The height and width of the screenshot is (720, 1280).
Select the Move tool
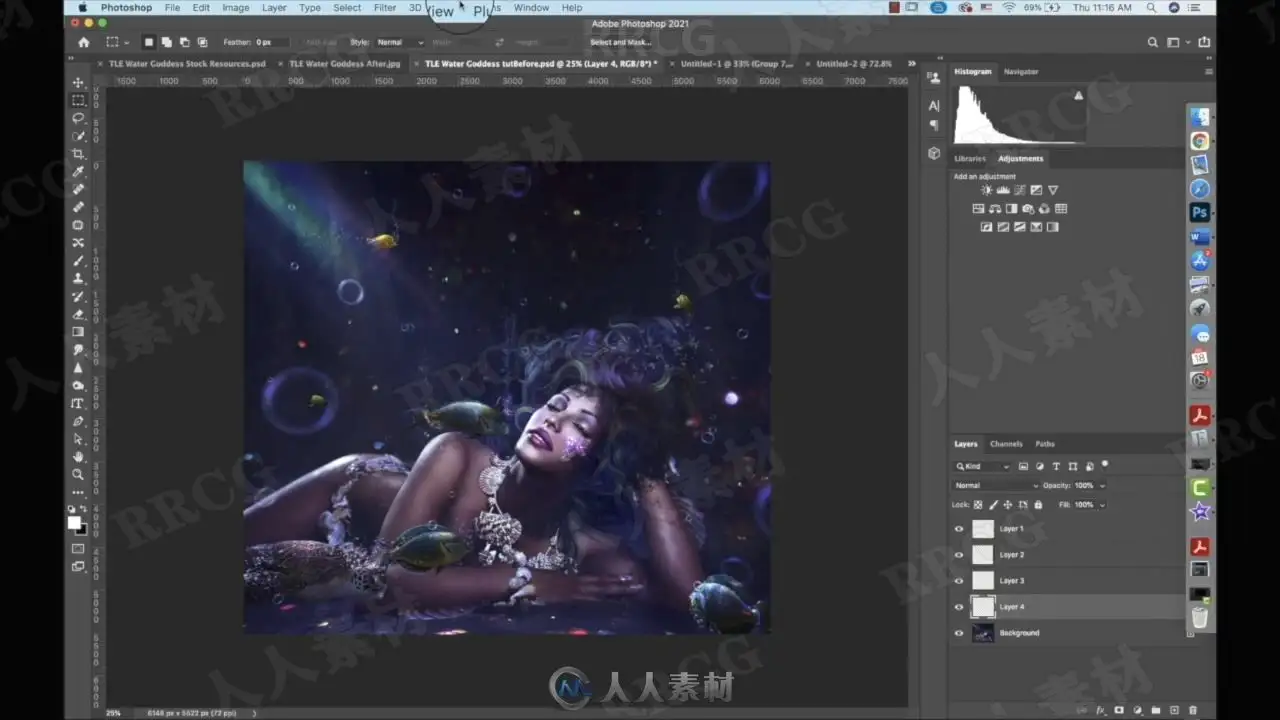[x=78, y=82]
